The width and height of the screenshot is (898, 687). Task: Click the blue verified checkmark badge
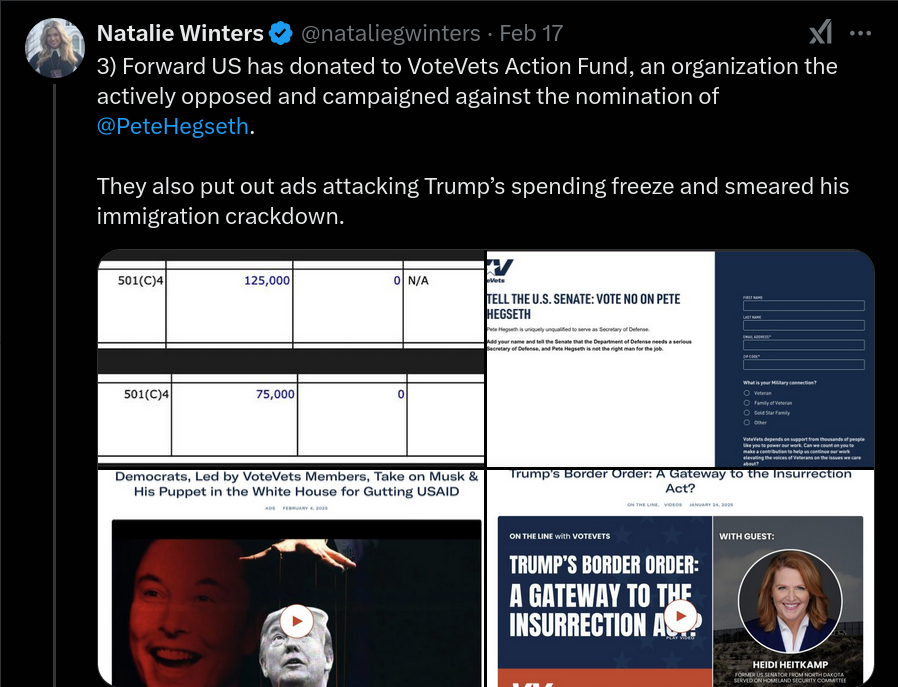pos(281,33)
